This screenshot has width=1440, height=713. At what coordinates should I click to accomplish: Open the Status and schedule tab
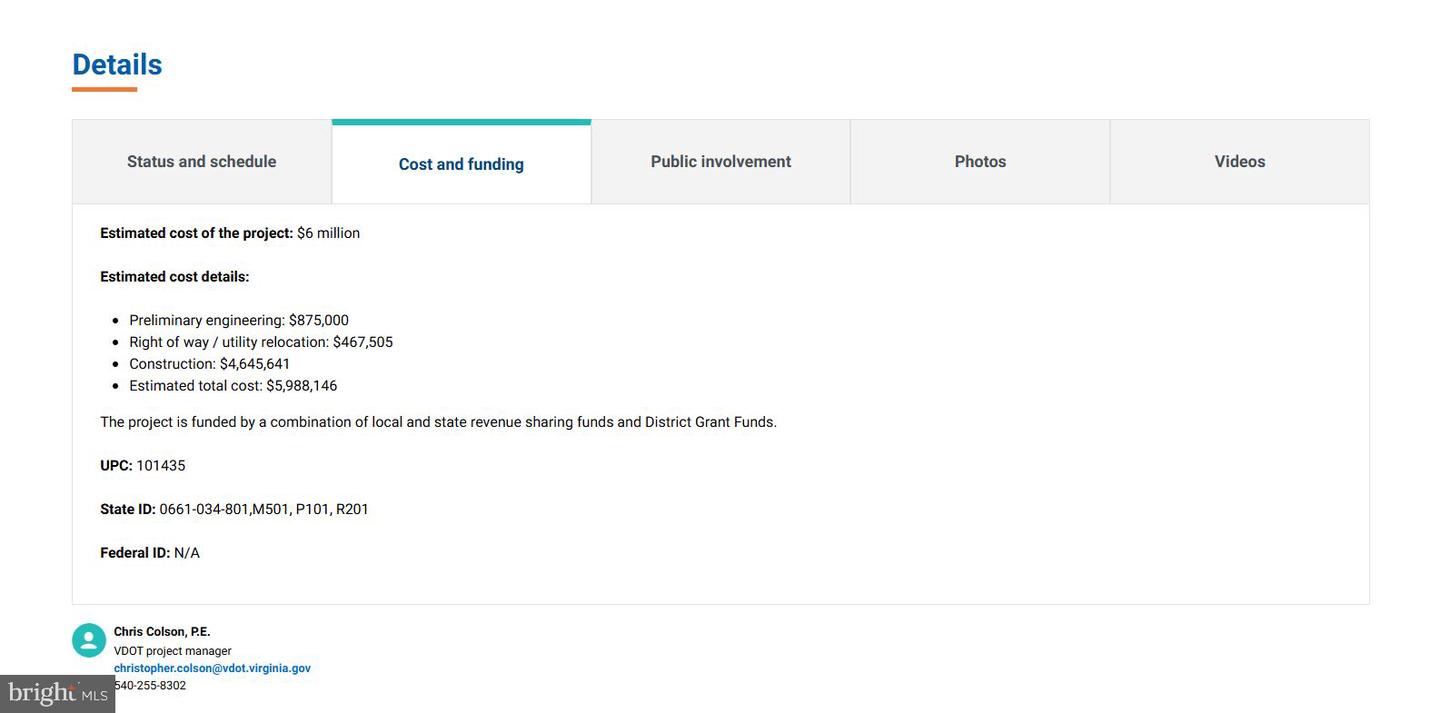click(201, 162)
